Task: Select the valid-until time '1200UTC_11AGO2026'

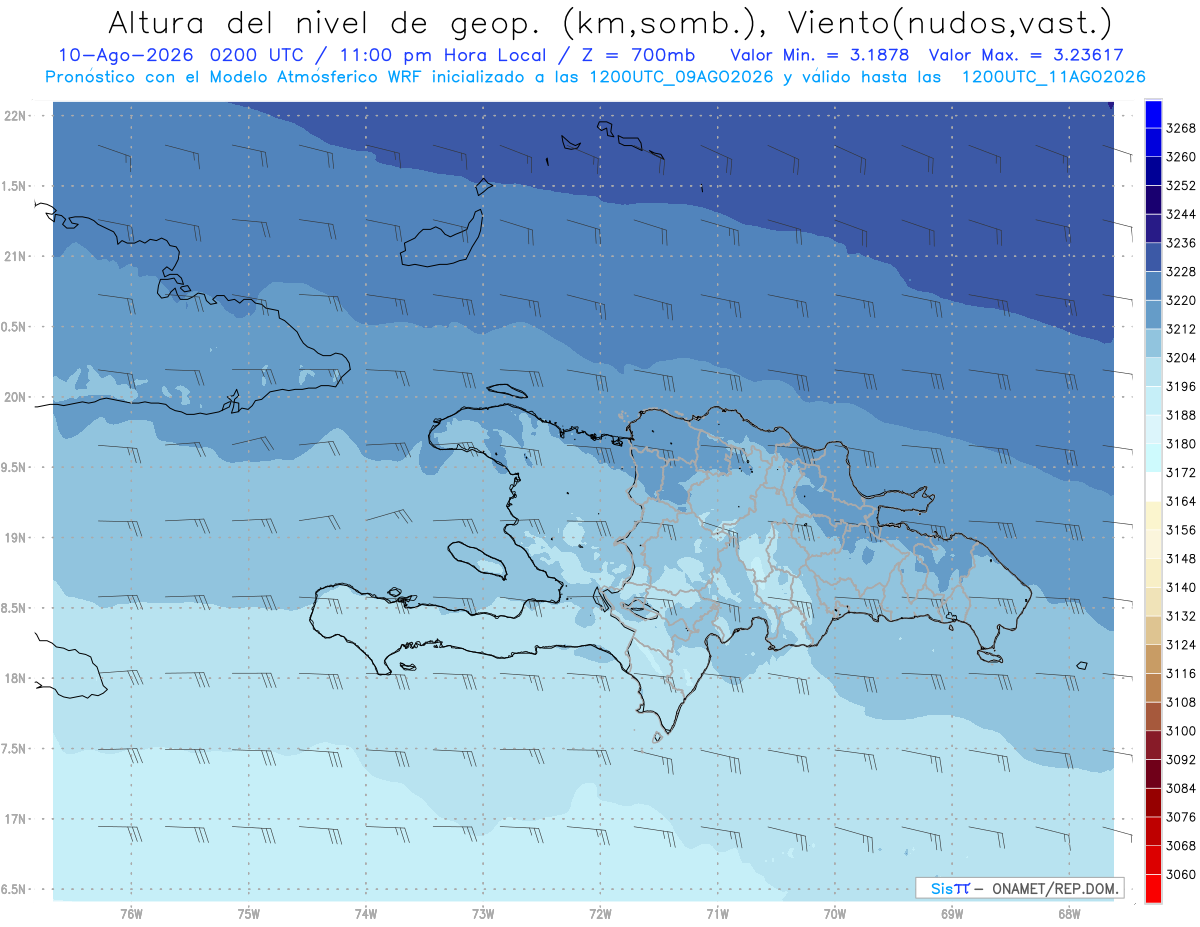Action: click(1053, 77)
